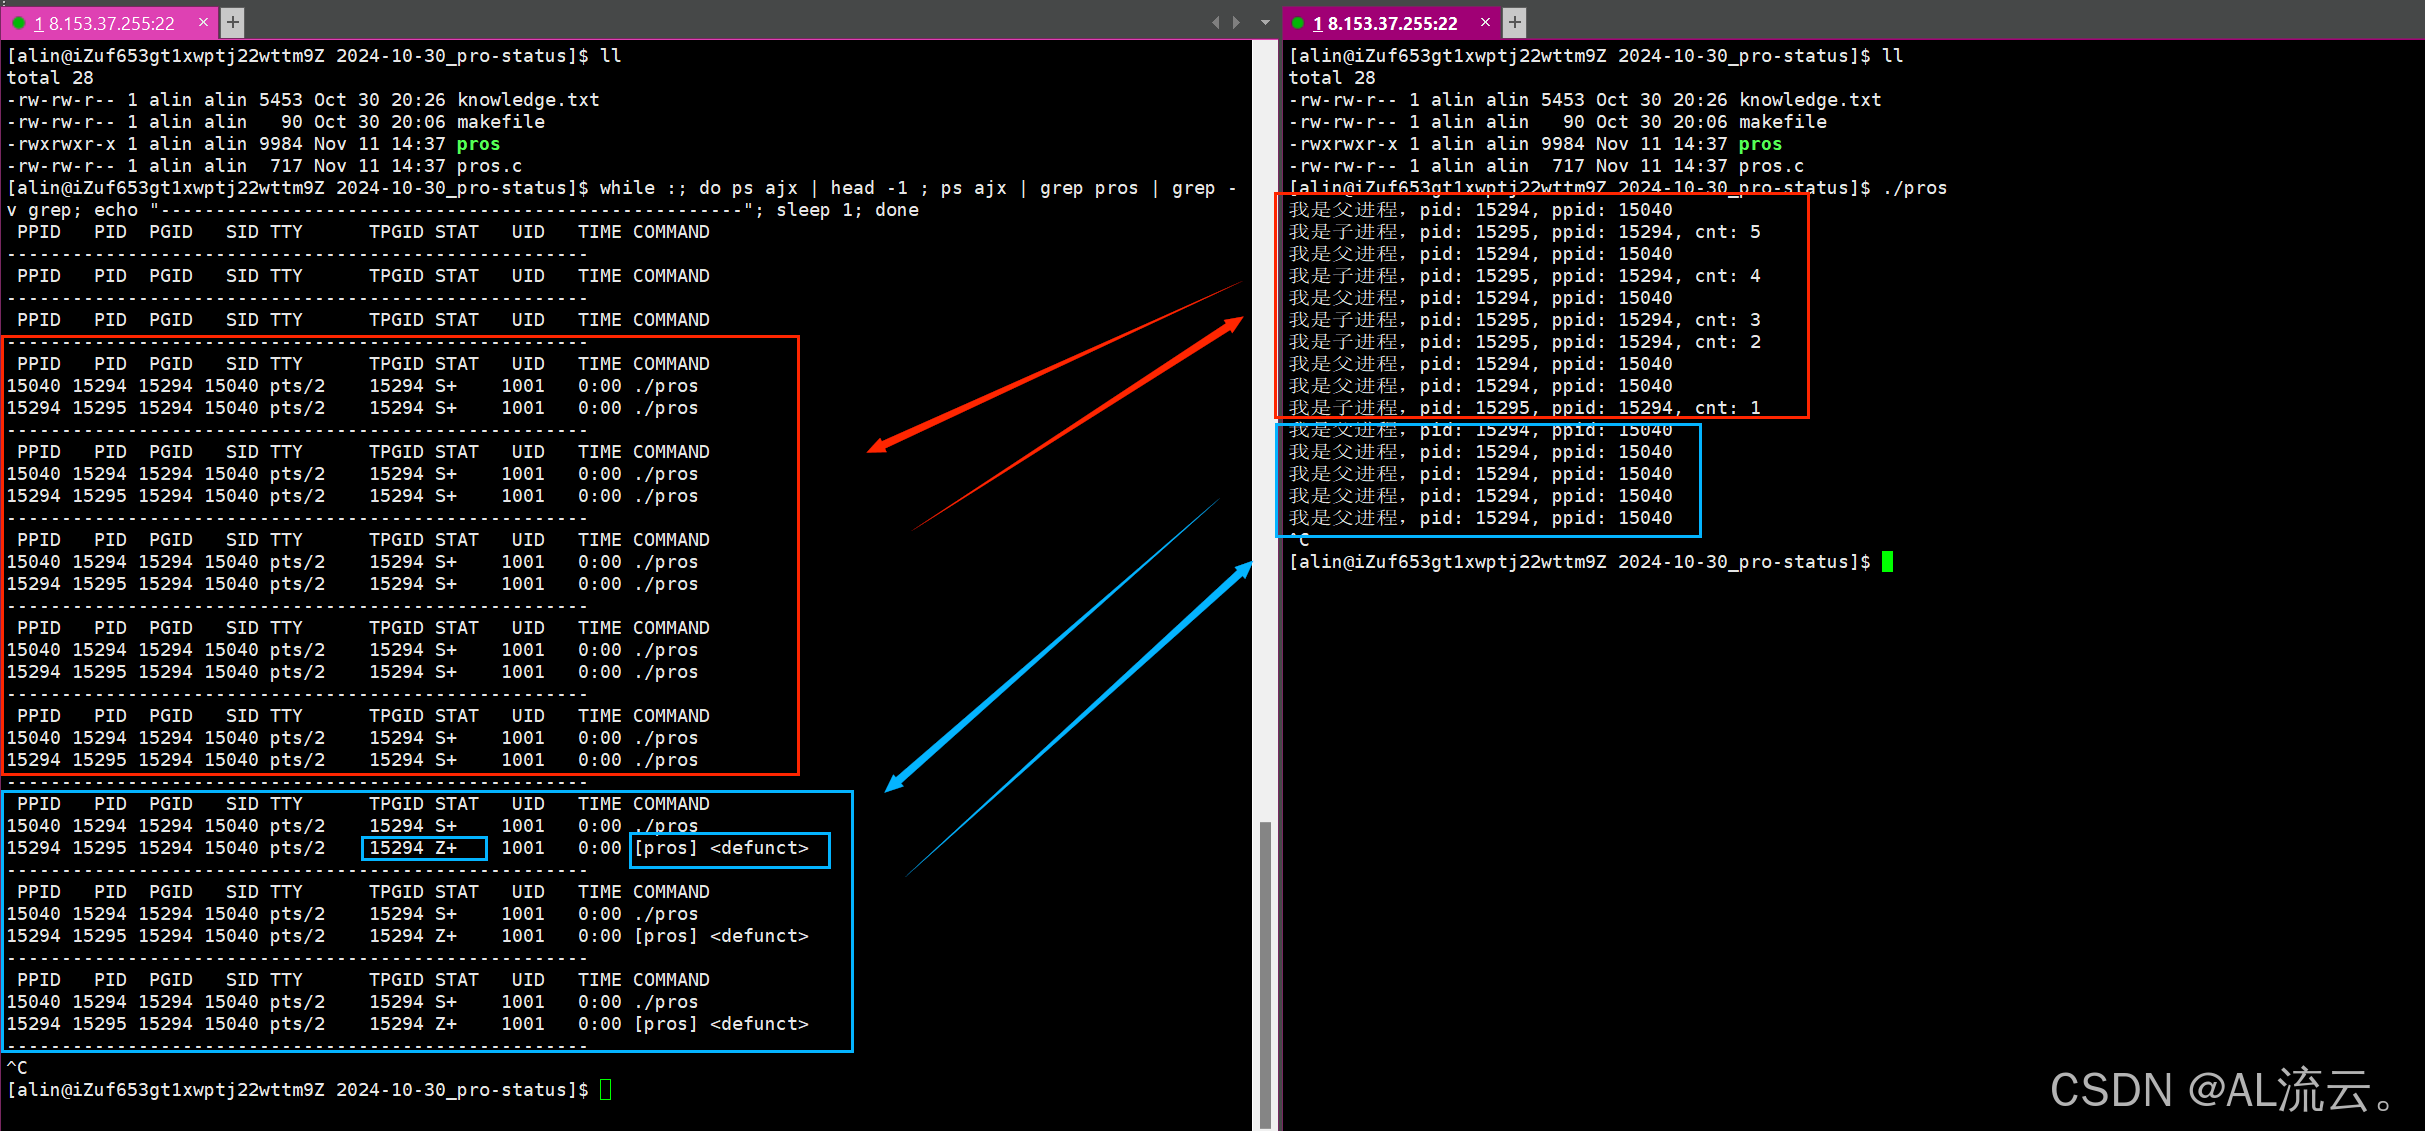Close the left pane session tab

(x=204, y=22)
